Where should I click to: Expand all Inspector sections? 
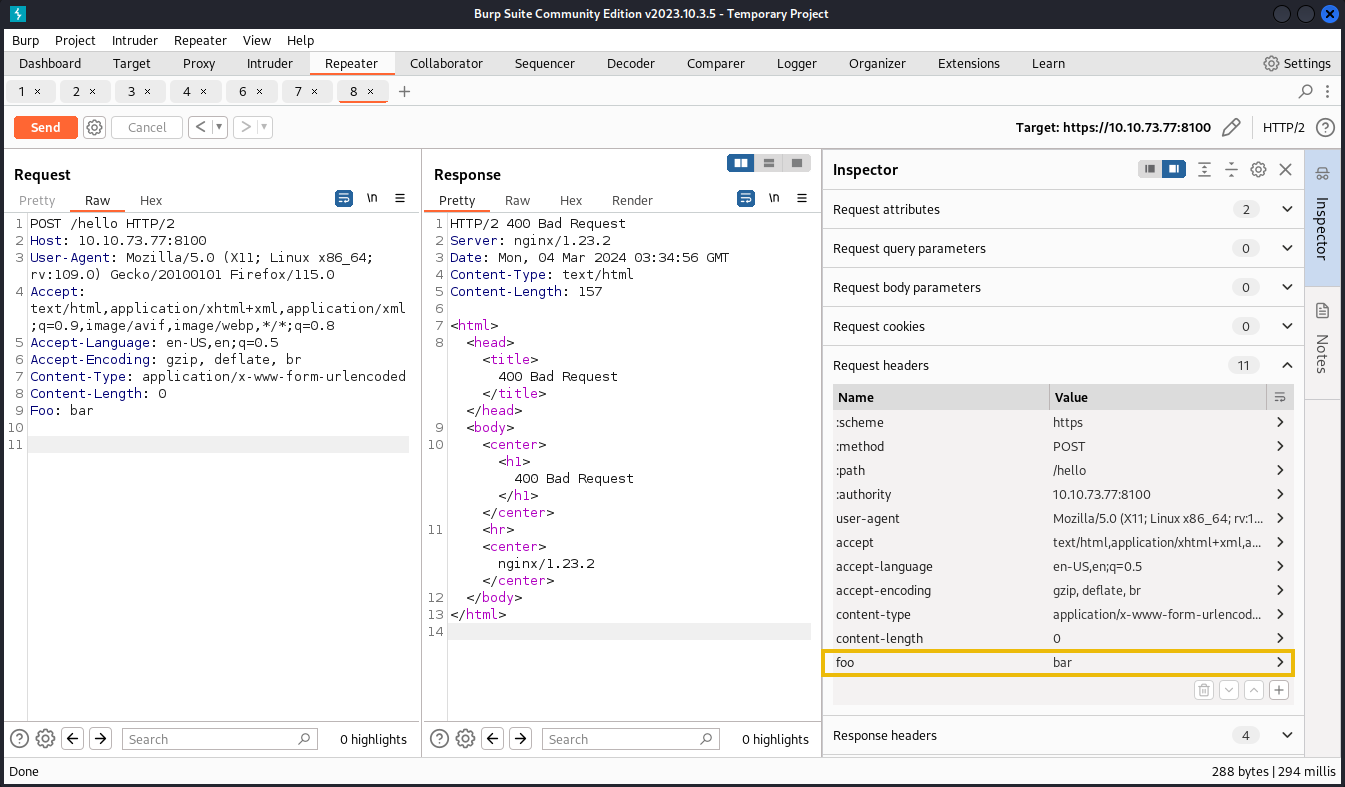click(1204, 170)
